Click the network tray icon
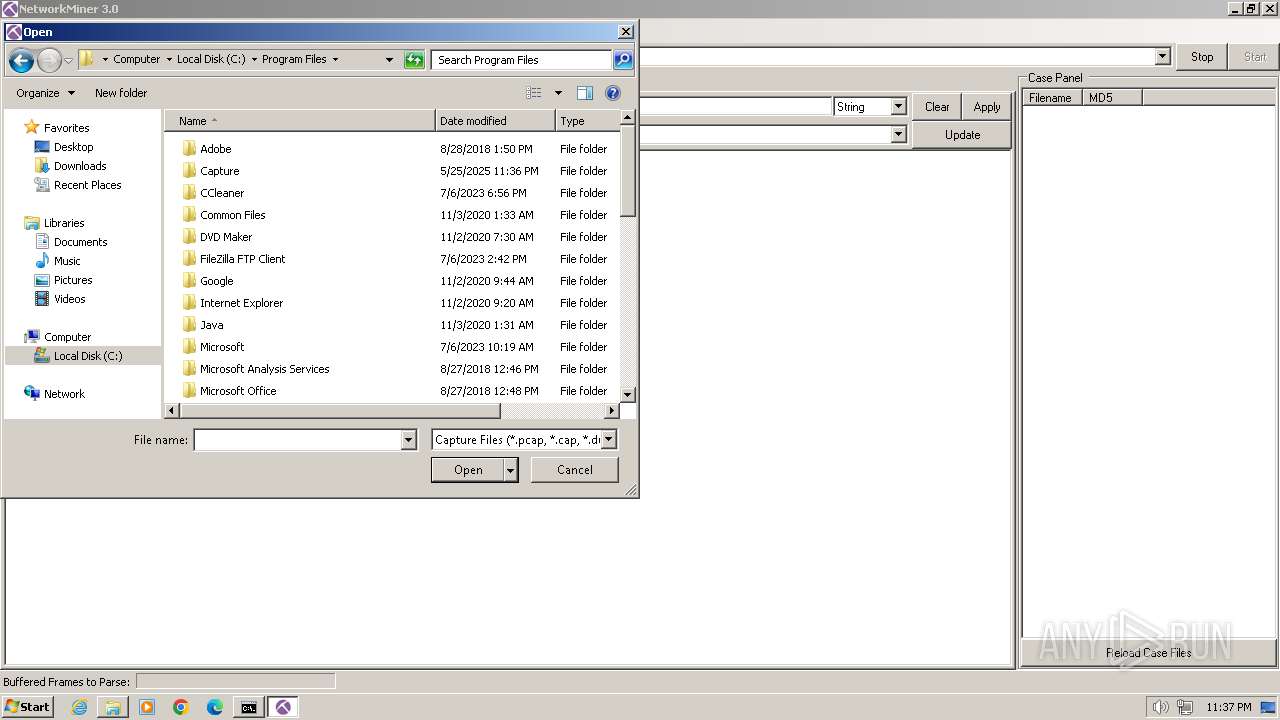 1185,707
